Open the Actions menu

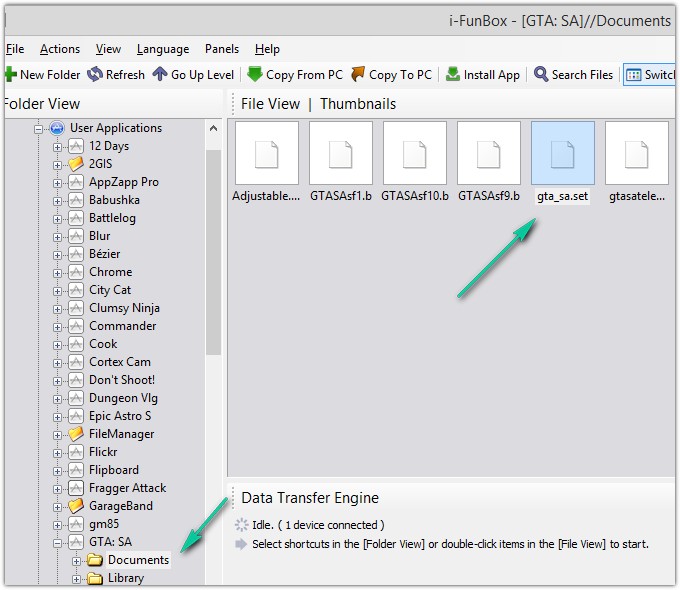pyautogui.click(x=60, y=49)
